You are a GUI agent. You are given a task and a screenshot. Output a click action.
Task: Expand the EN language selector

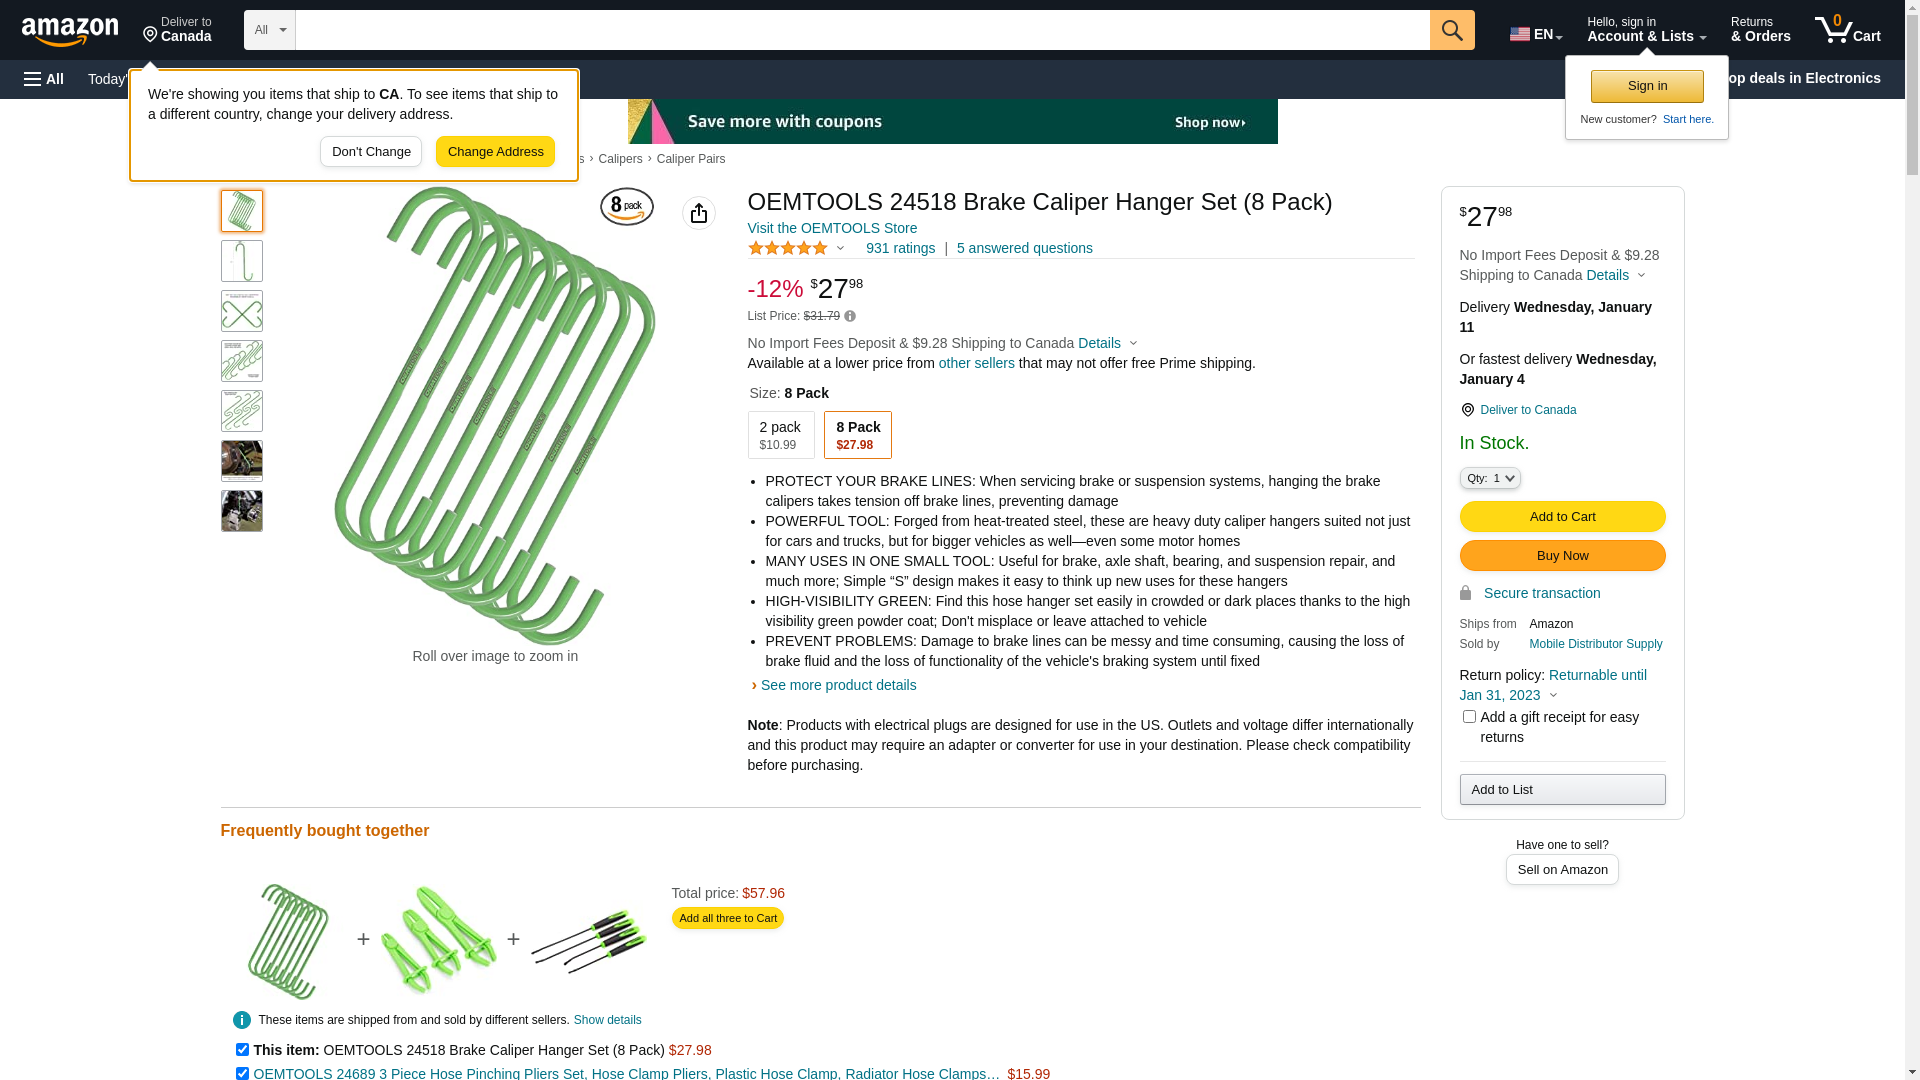tap(1536, 34)
